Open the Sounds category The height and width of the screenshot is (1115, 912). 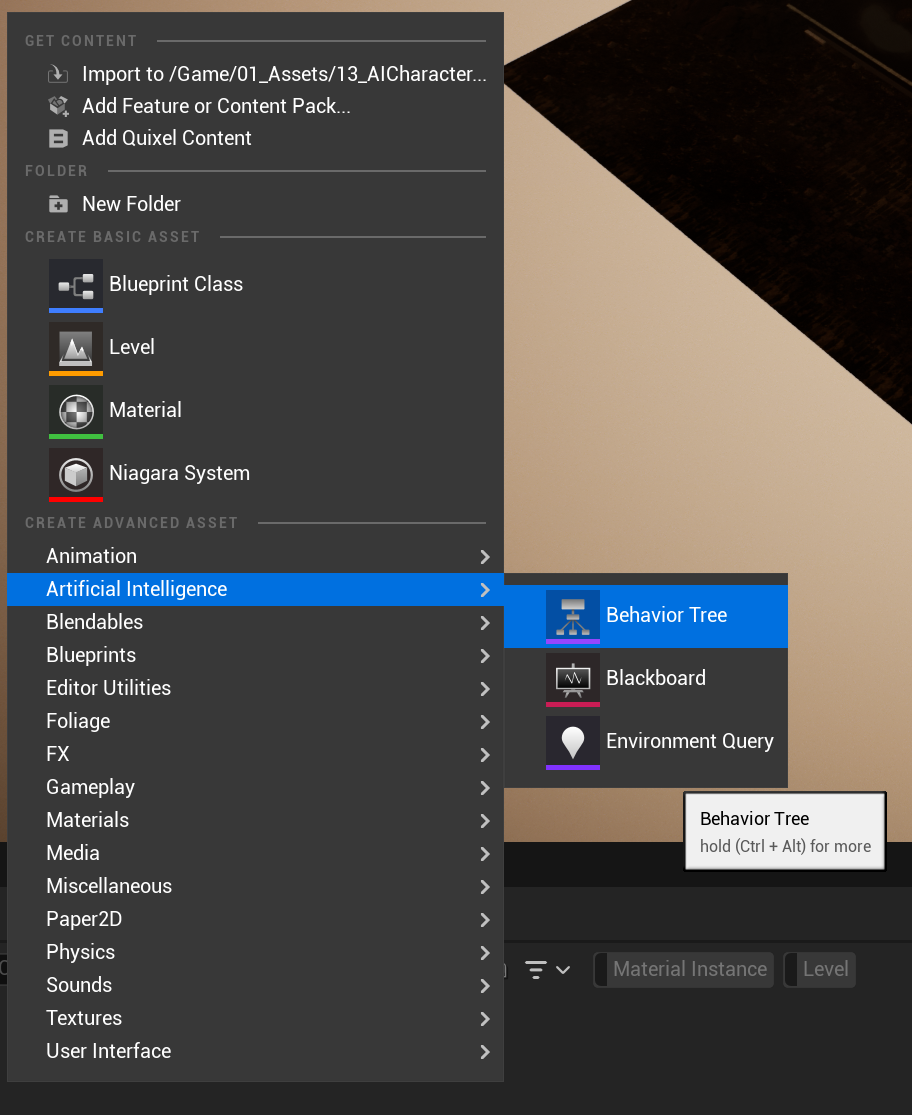[255, 986]
